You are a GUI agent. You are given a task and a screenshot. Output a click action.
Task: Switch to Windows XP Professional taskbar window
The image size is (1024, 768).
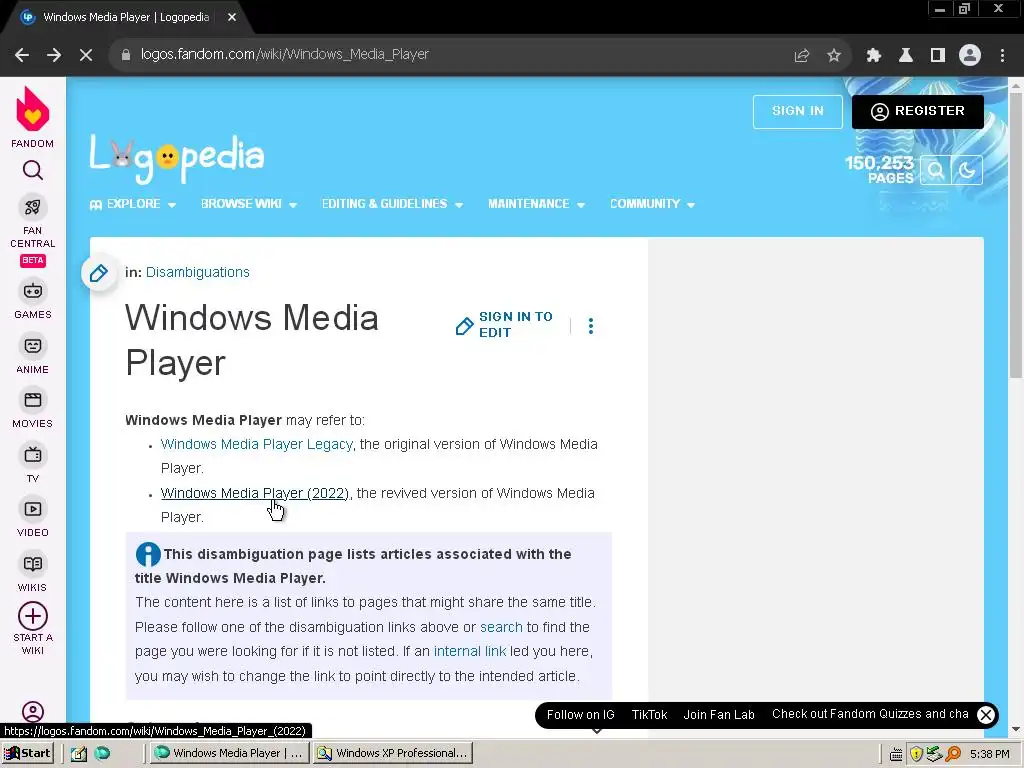pos(392,754)
